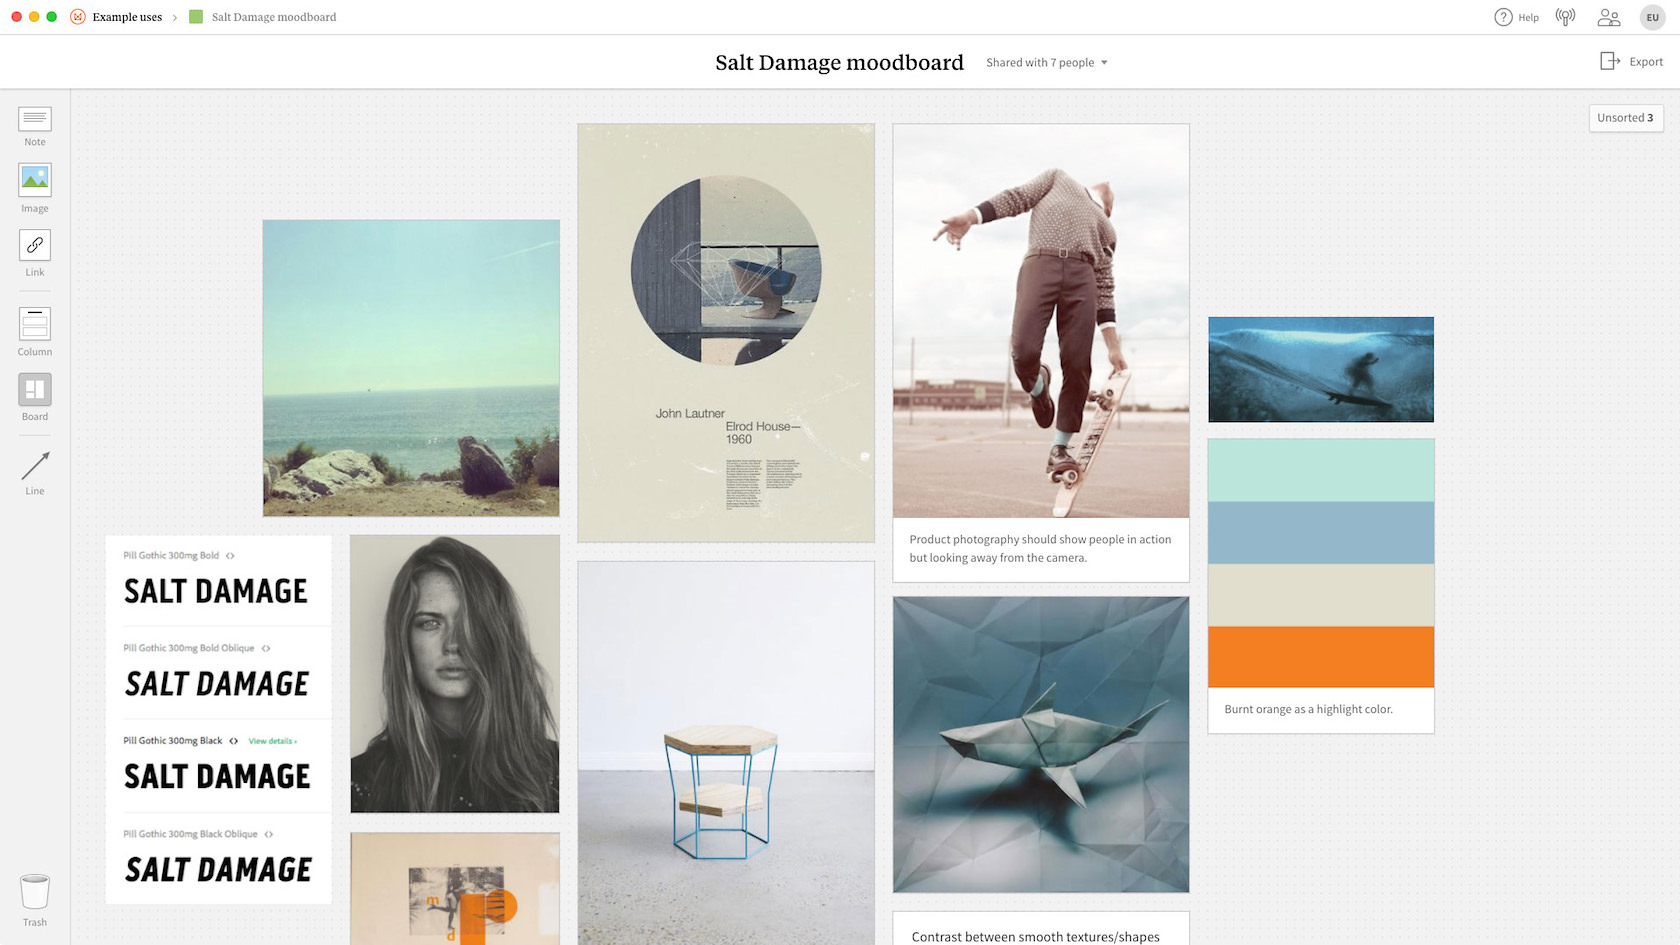Select the Column tool in sidebar
The image size is (1680, 945).
click(x=35, y=324)
